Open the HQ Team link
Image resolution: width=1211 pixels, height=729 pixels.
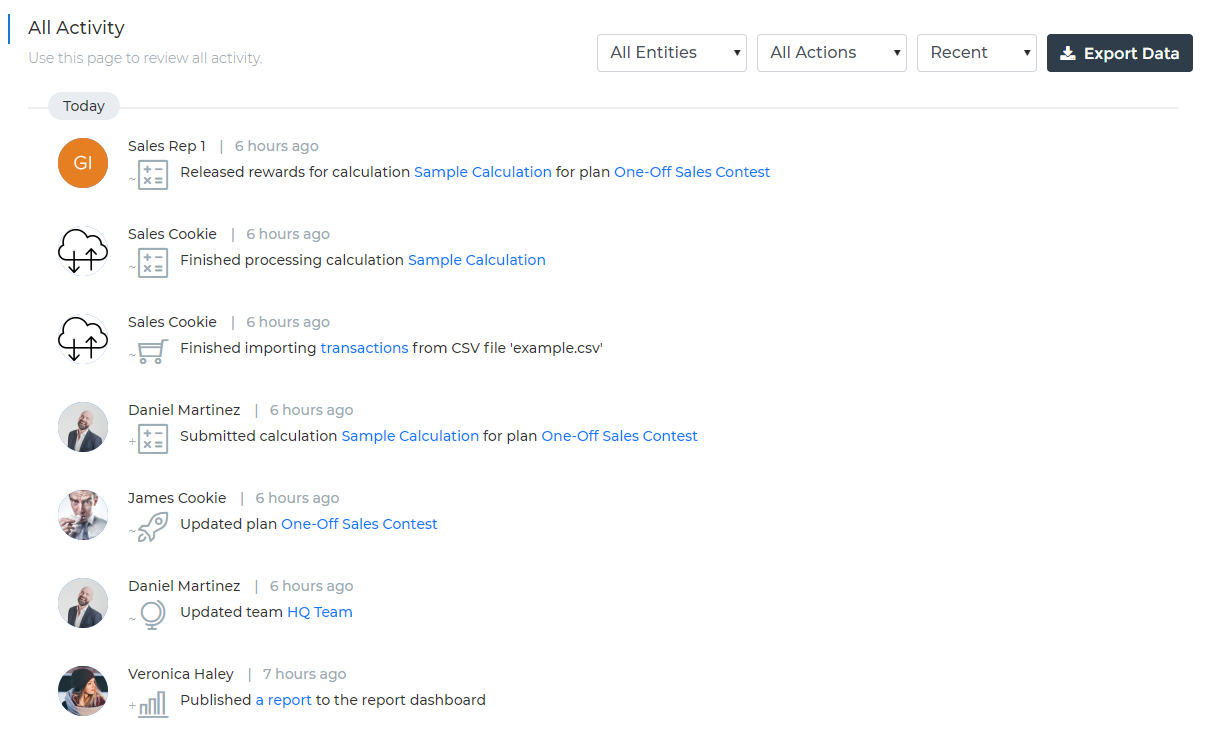click(x=319, y=612)
